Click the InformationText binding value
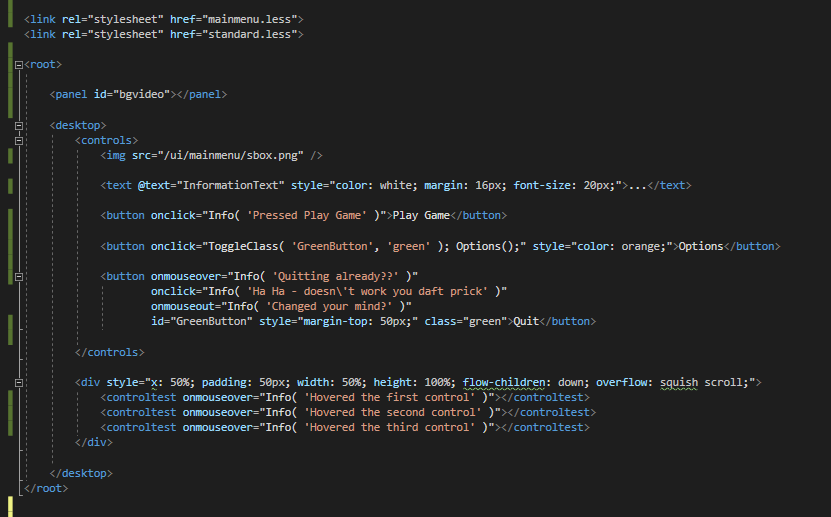The height and width of the screenshot is (517, 831). tap(231, 185)
